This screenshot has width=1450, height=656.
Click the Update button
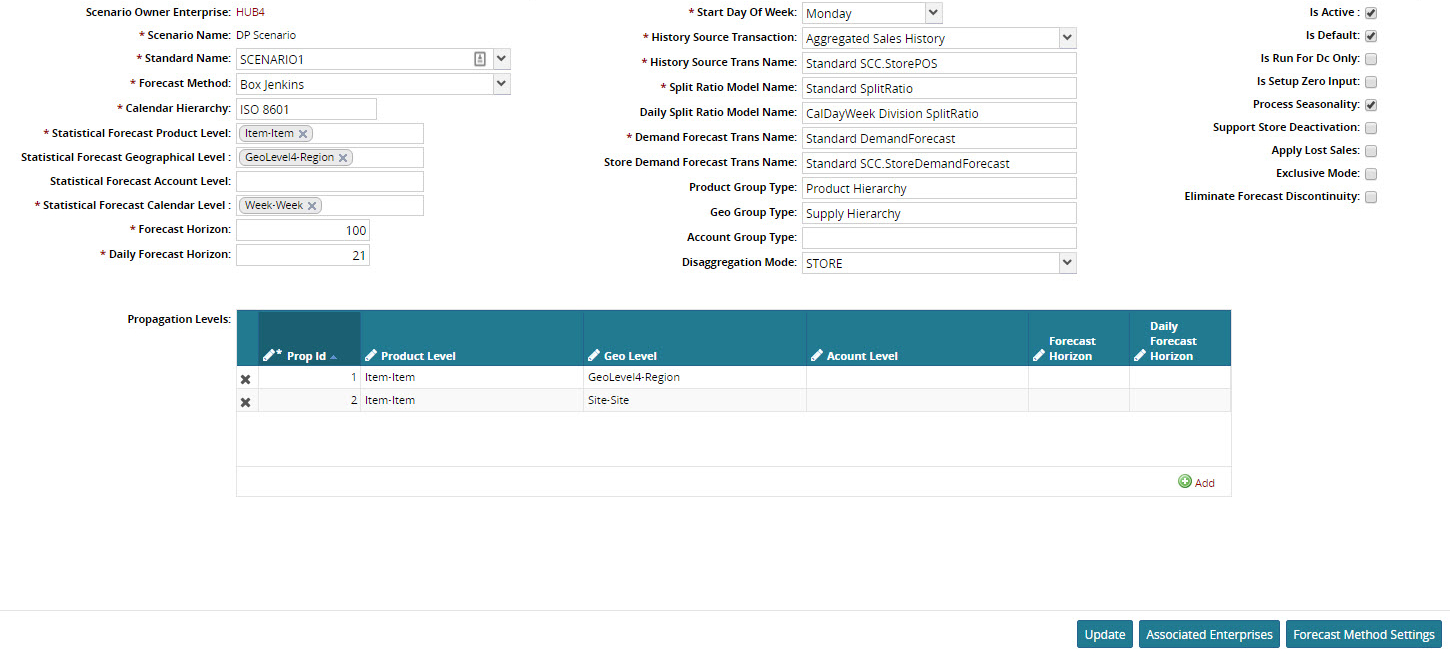coord(1105,634)
